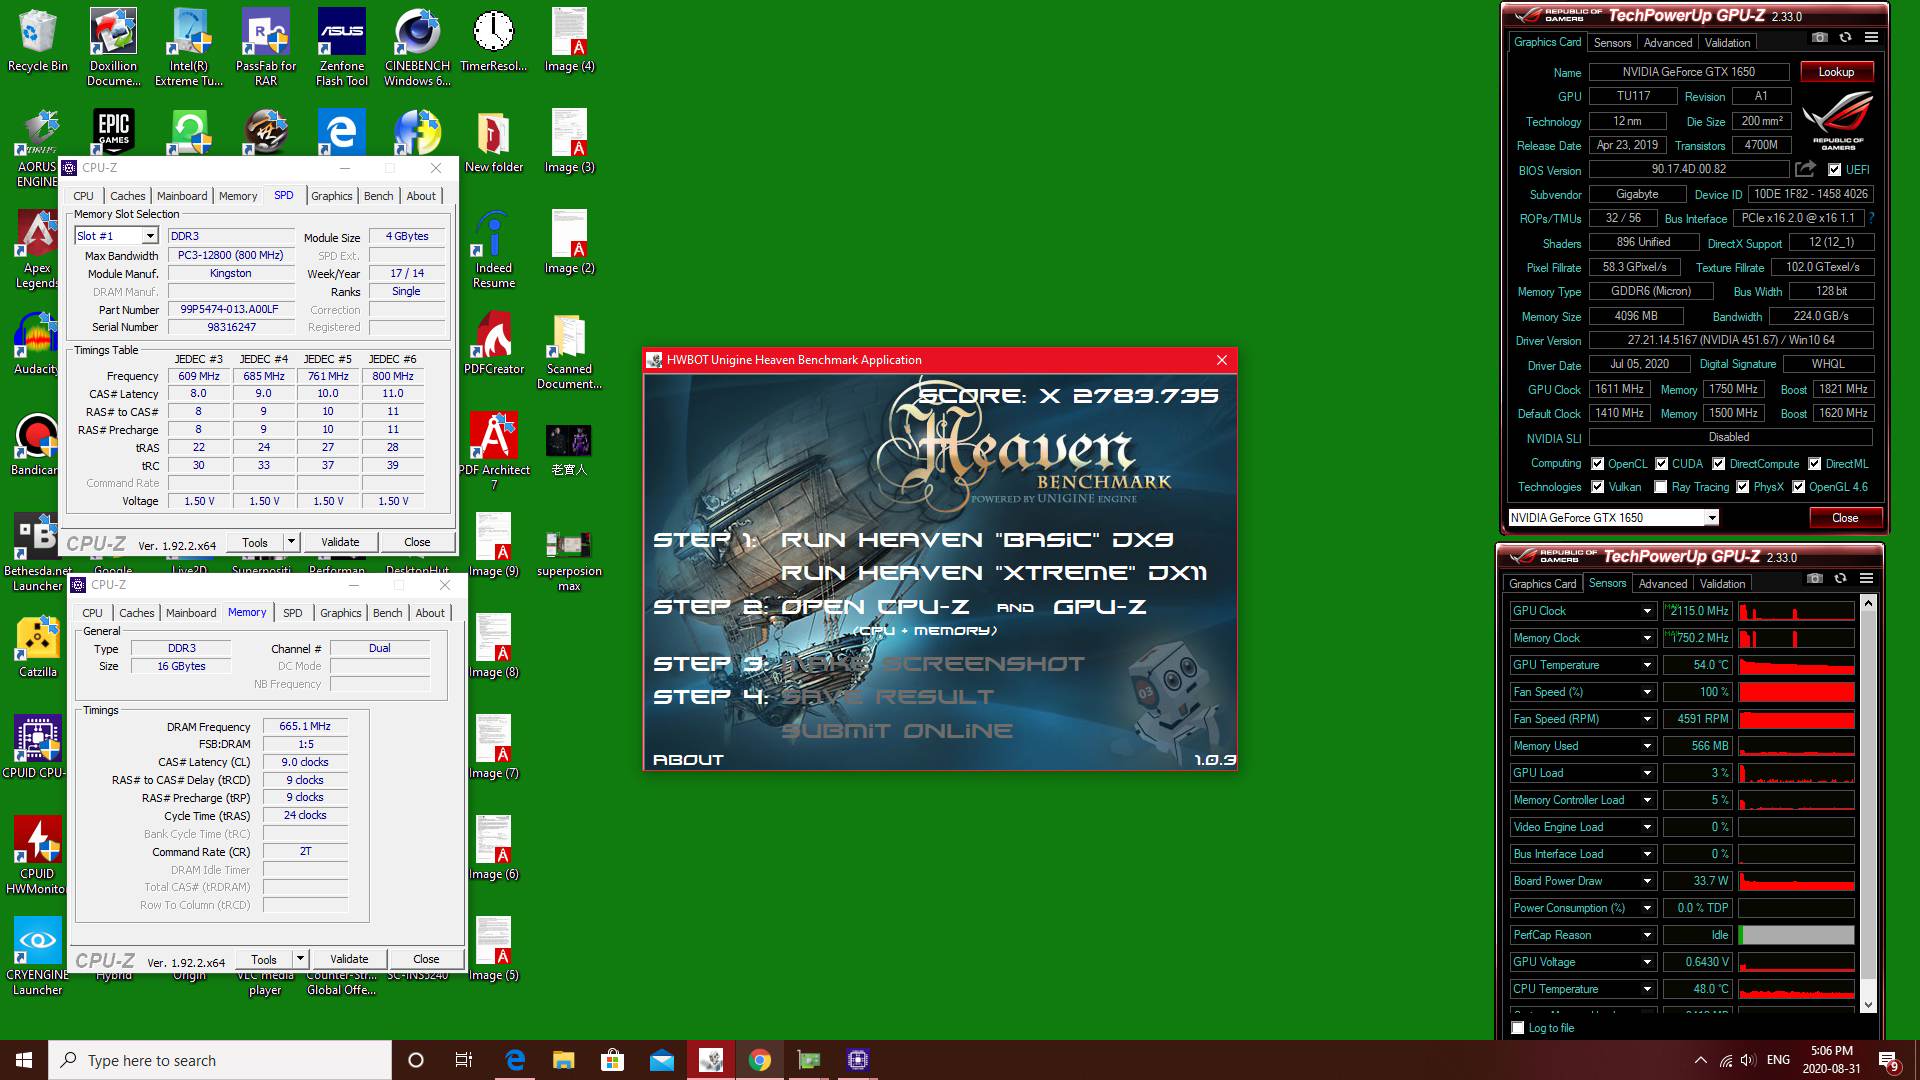Switch to Graphics tab in CPU-Z Memory window
The image size is (1920, 1080).
(341, 613)
